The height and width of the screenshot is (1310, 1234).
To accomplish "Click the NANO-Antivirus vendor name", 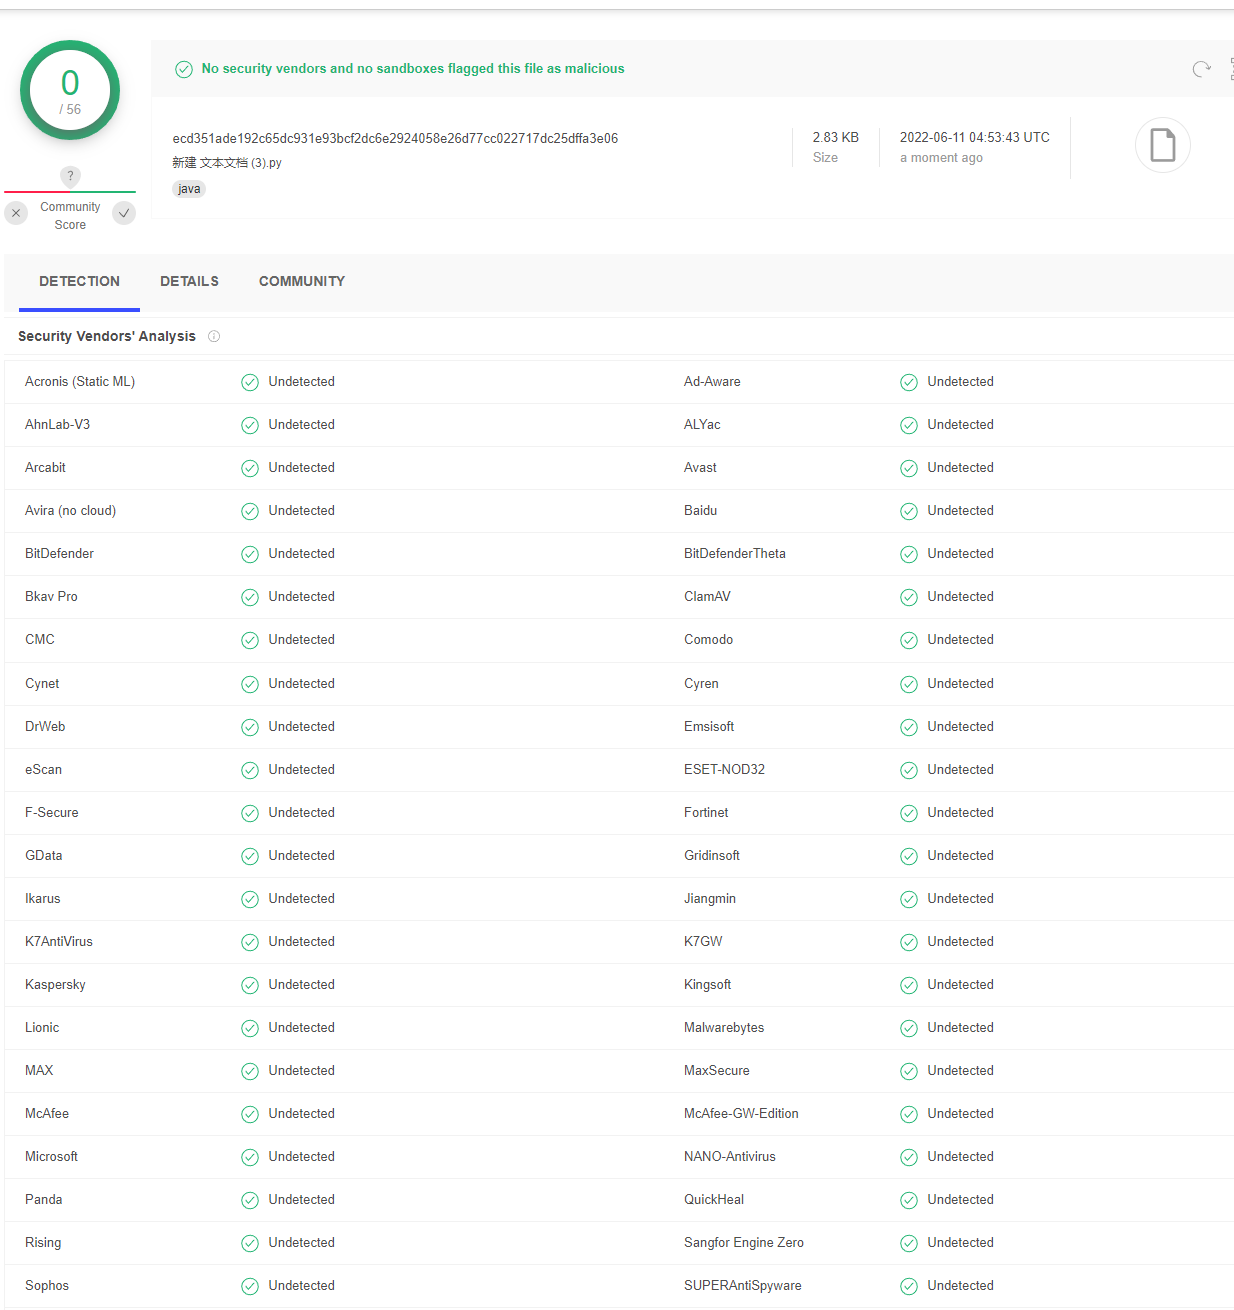I will (730, 1156).
